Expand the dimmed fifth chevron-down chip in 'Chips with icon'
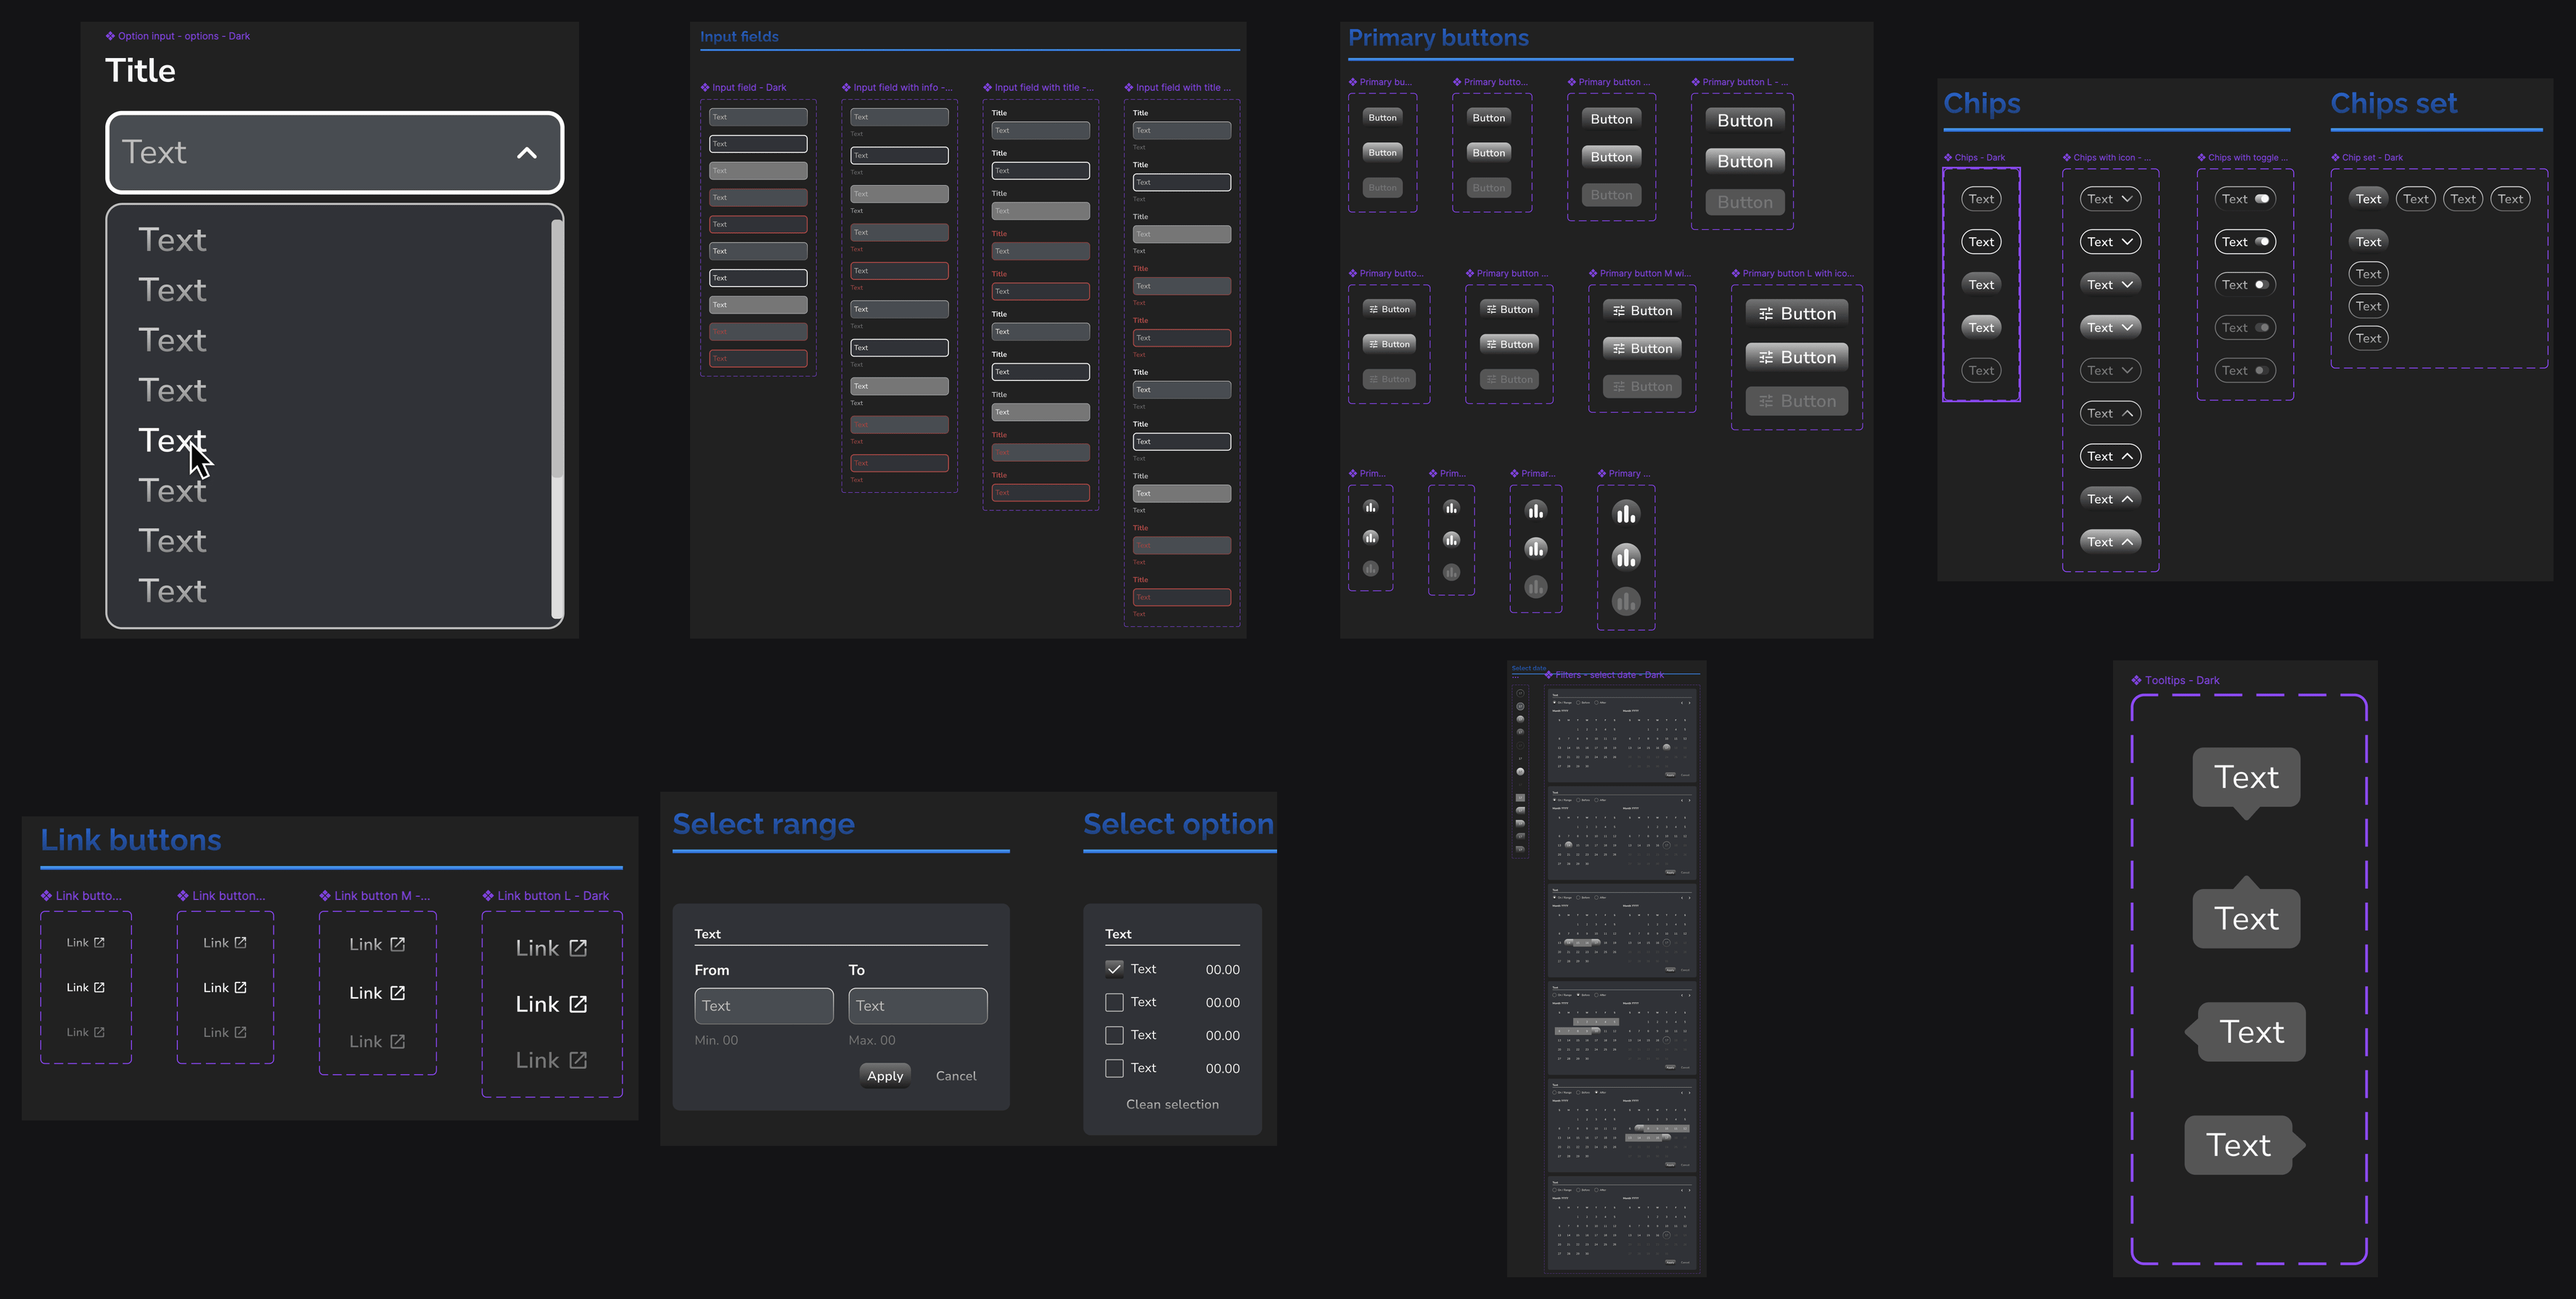The height and width of the screenshot is (1299, 2576). 2110,371
